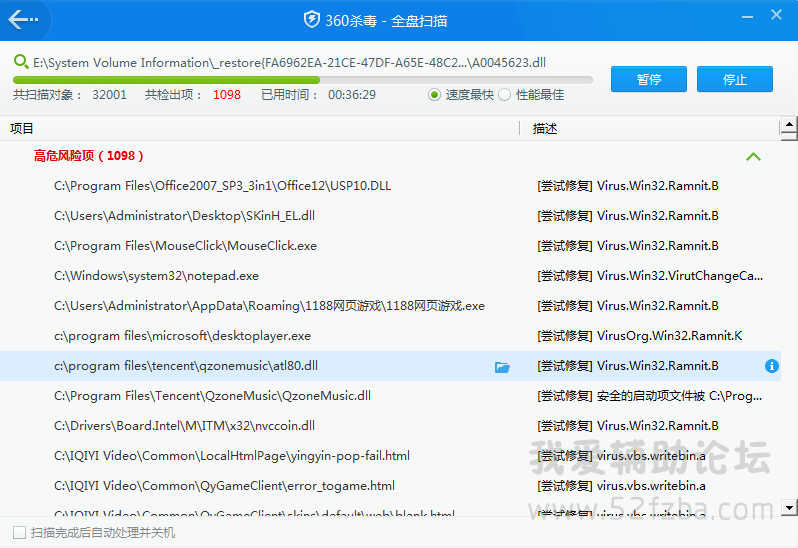
Task: Click the current scan path A0045623.dll
Action: point(290,63)
